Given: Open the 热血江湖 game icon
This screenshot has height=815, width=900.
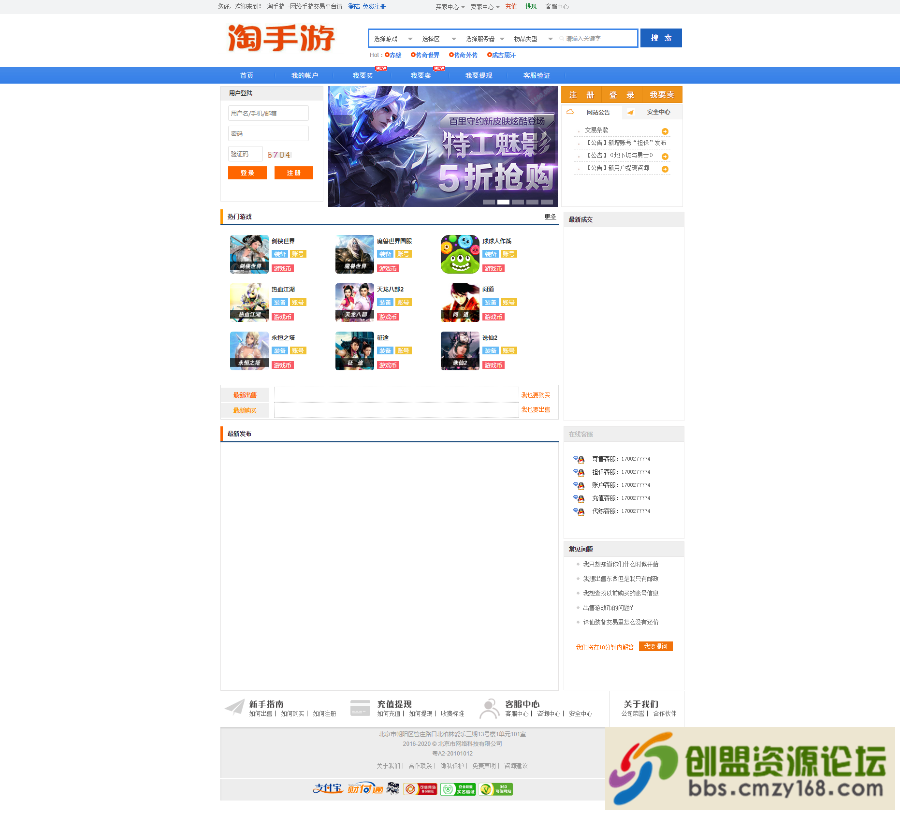Looking at the screenshot, I should [249, 302].
